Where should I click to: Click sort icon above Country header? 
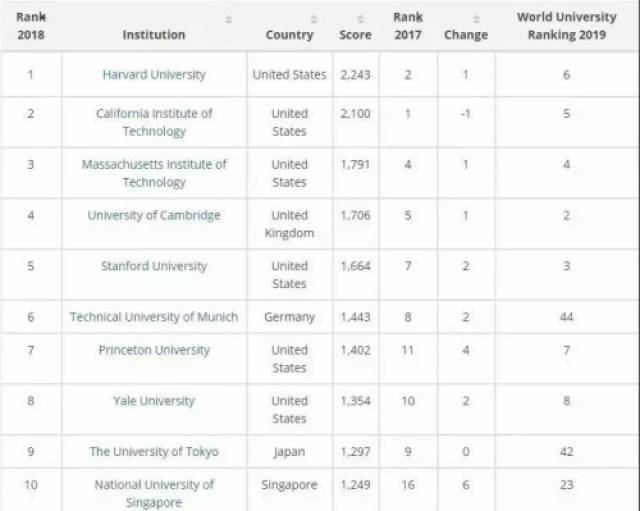pos(314,19)
